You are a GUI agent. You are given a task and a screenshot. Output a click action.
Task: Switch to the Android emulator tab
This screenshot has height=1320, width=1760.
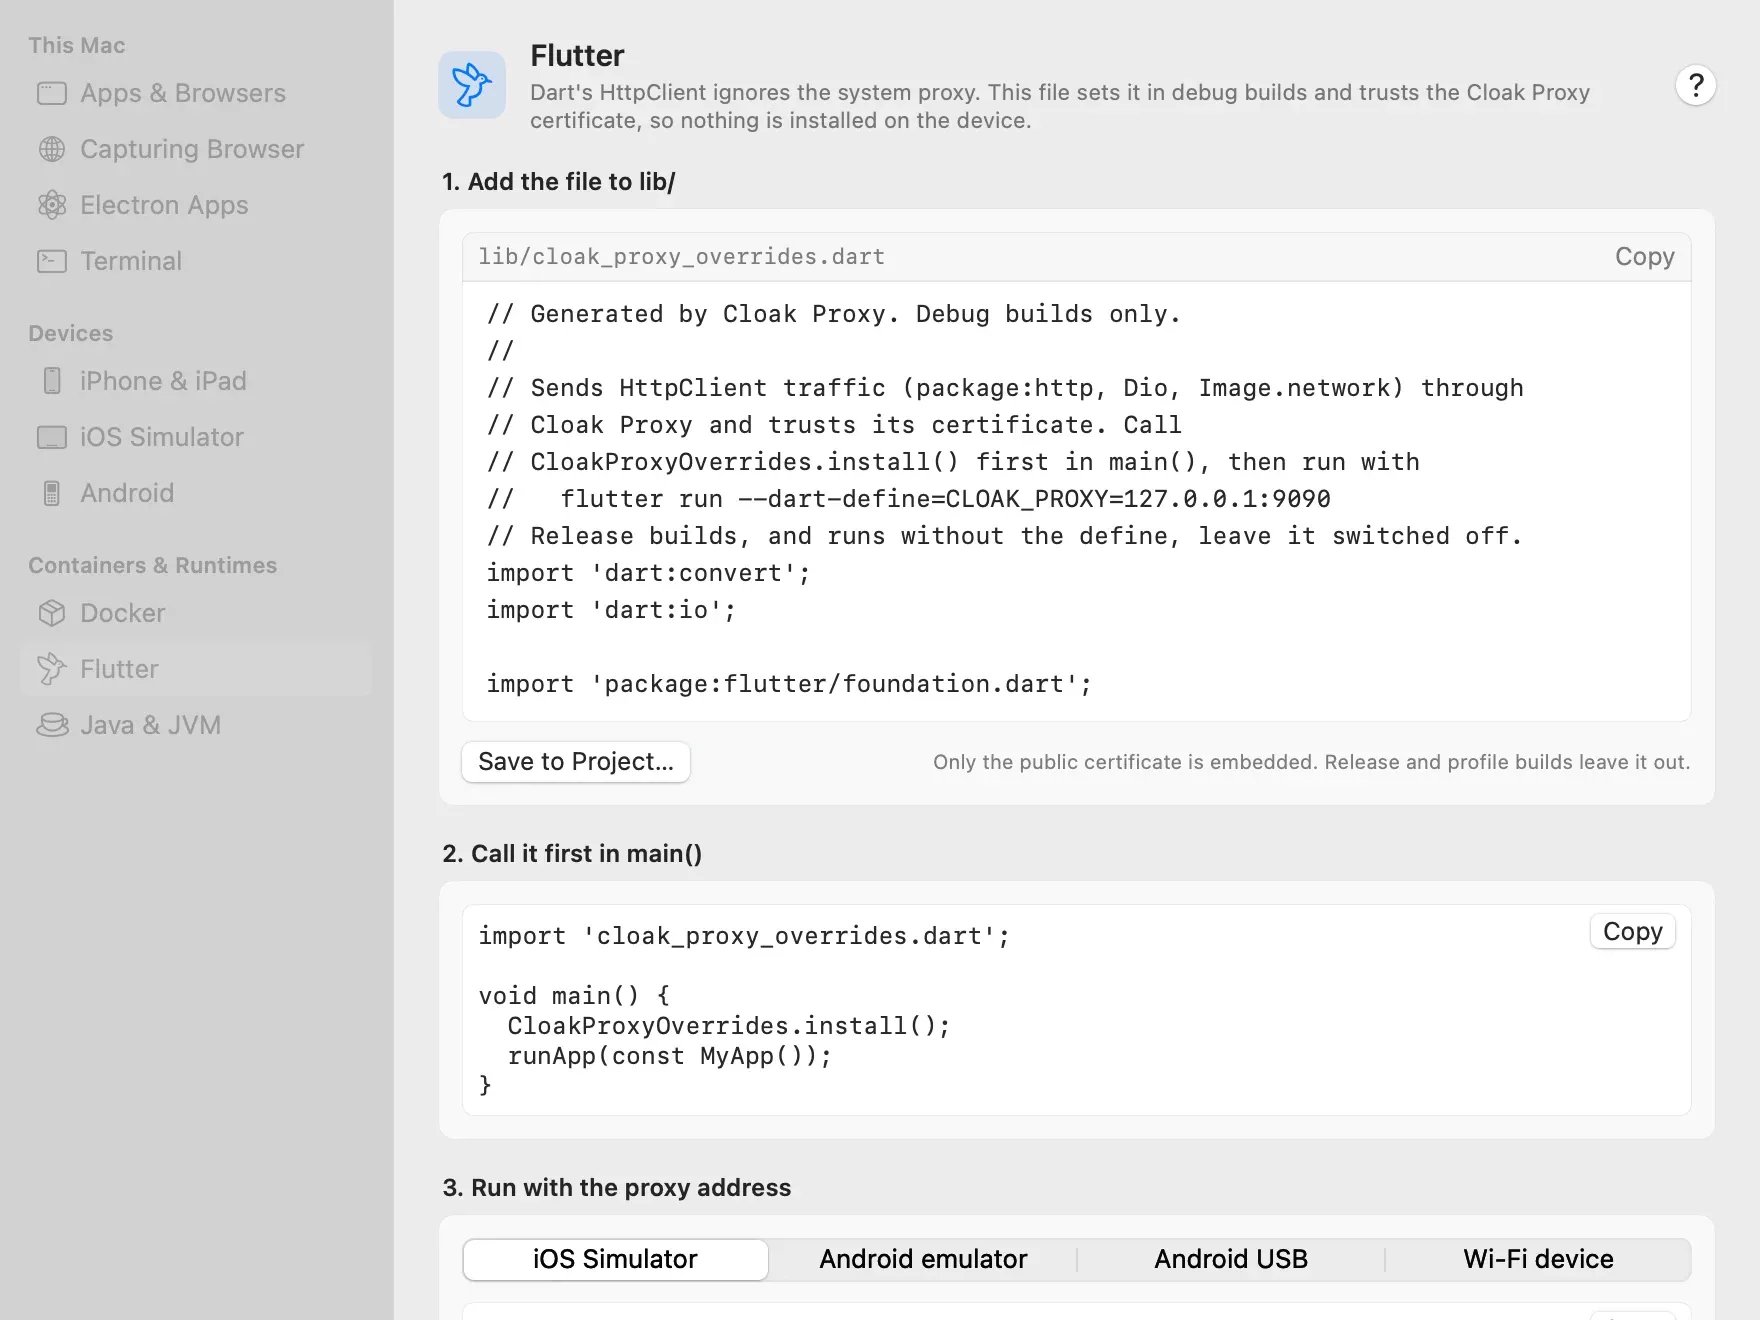(x=923, y=1259)
